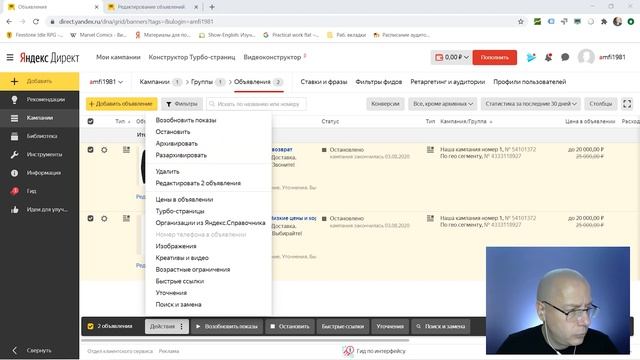
Task: Open Инструменты wrench in the sidebar
Action: point(40,155)
